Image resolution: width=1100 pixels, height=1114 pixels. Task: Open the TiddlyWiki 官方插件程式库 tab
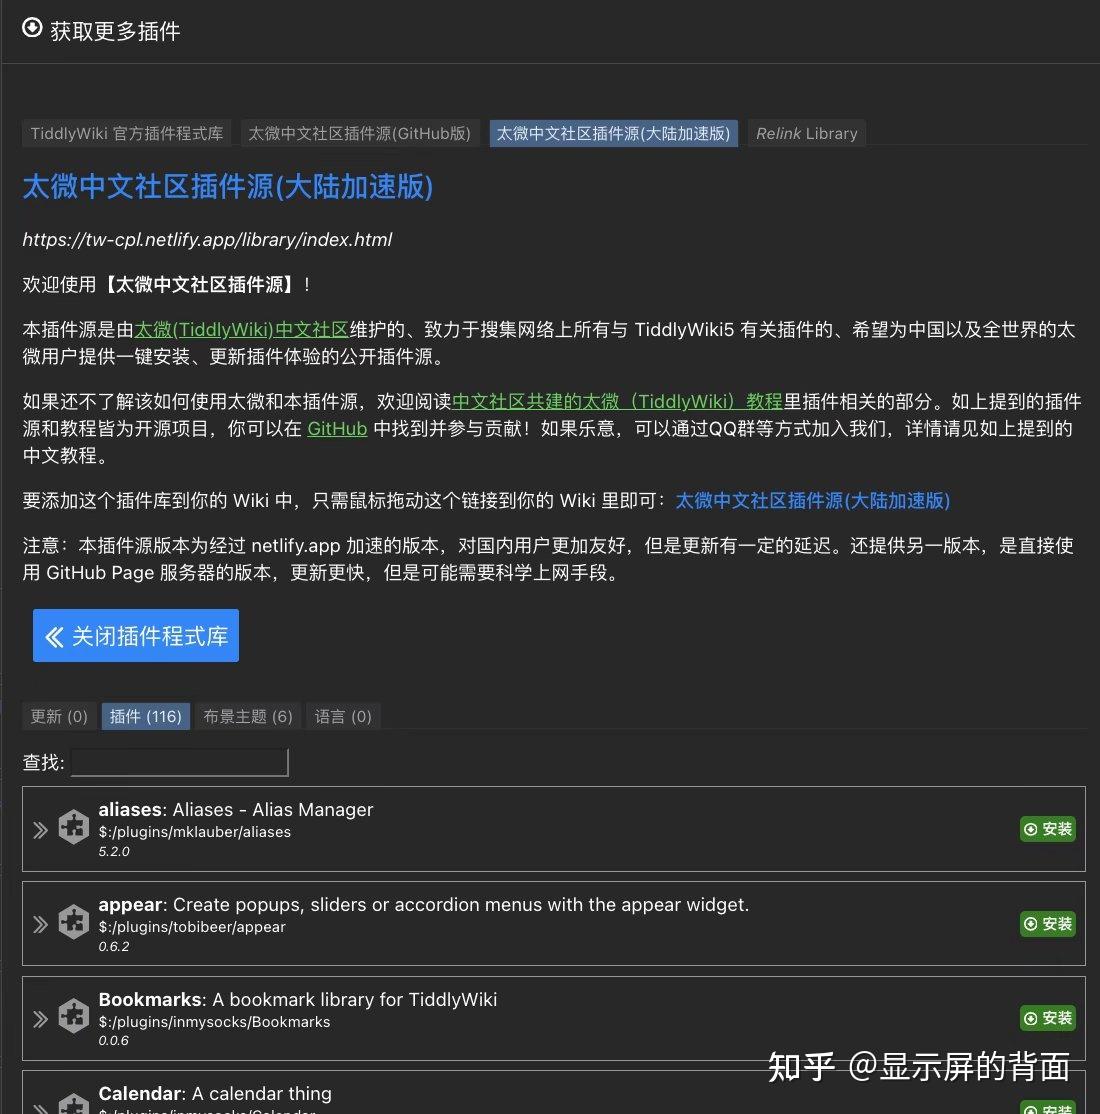126,133
